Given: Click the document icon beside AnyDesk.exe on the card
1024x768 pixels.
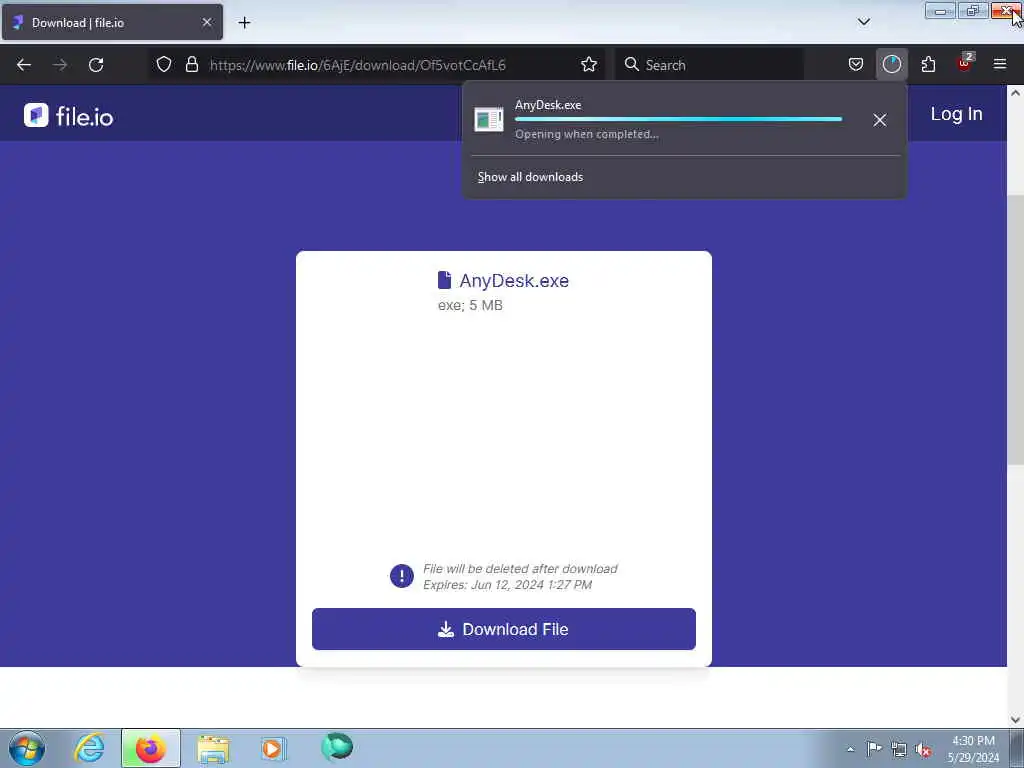Looking at the screenshot, I should click(444, 280).
